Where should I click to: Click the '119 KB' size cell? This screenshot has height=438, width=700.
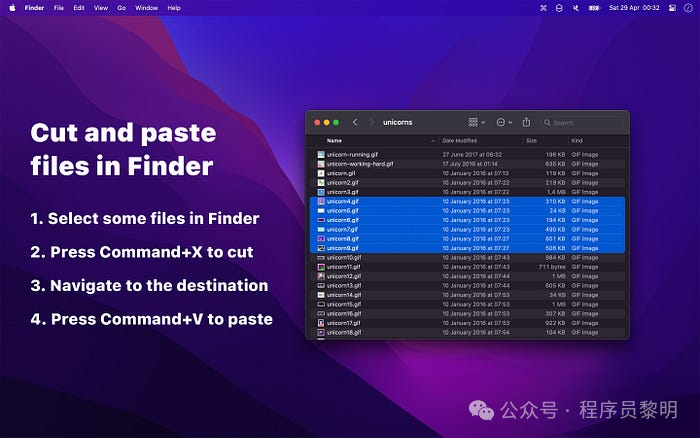coord(555,173)
